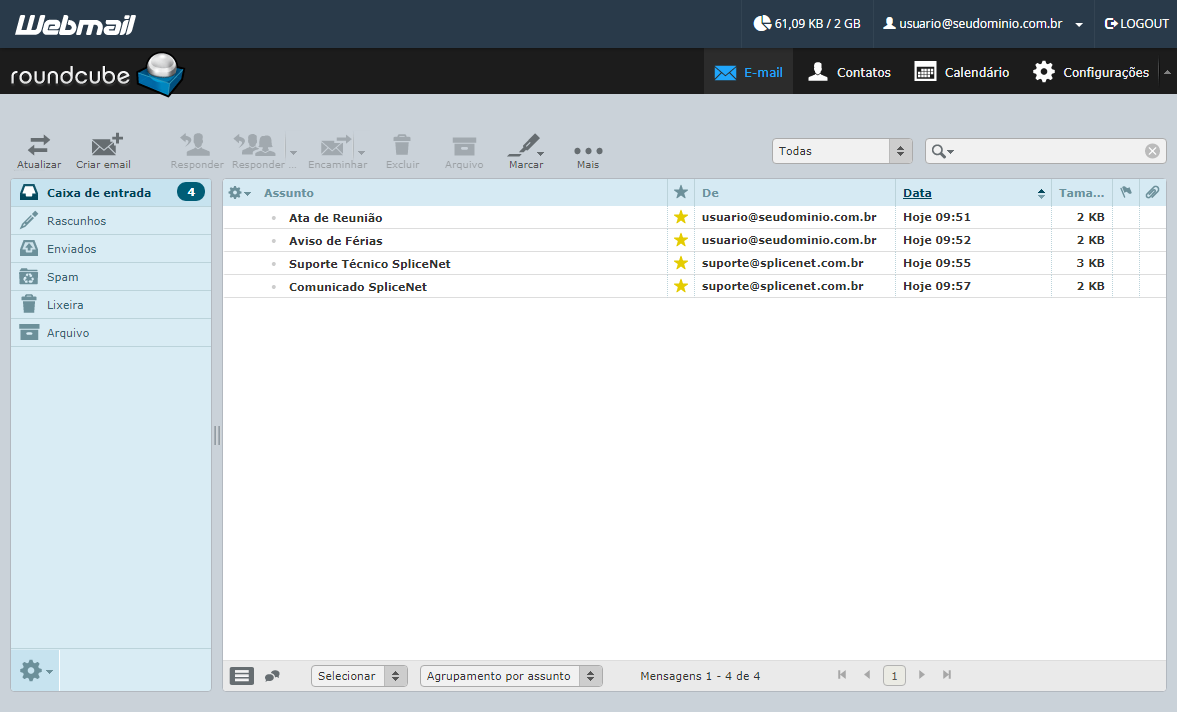Unstar the Comunicado SpliceNet message
Viewport: 1177px width, 712px height.
click(x=681, y=286)
